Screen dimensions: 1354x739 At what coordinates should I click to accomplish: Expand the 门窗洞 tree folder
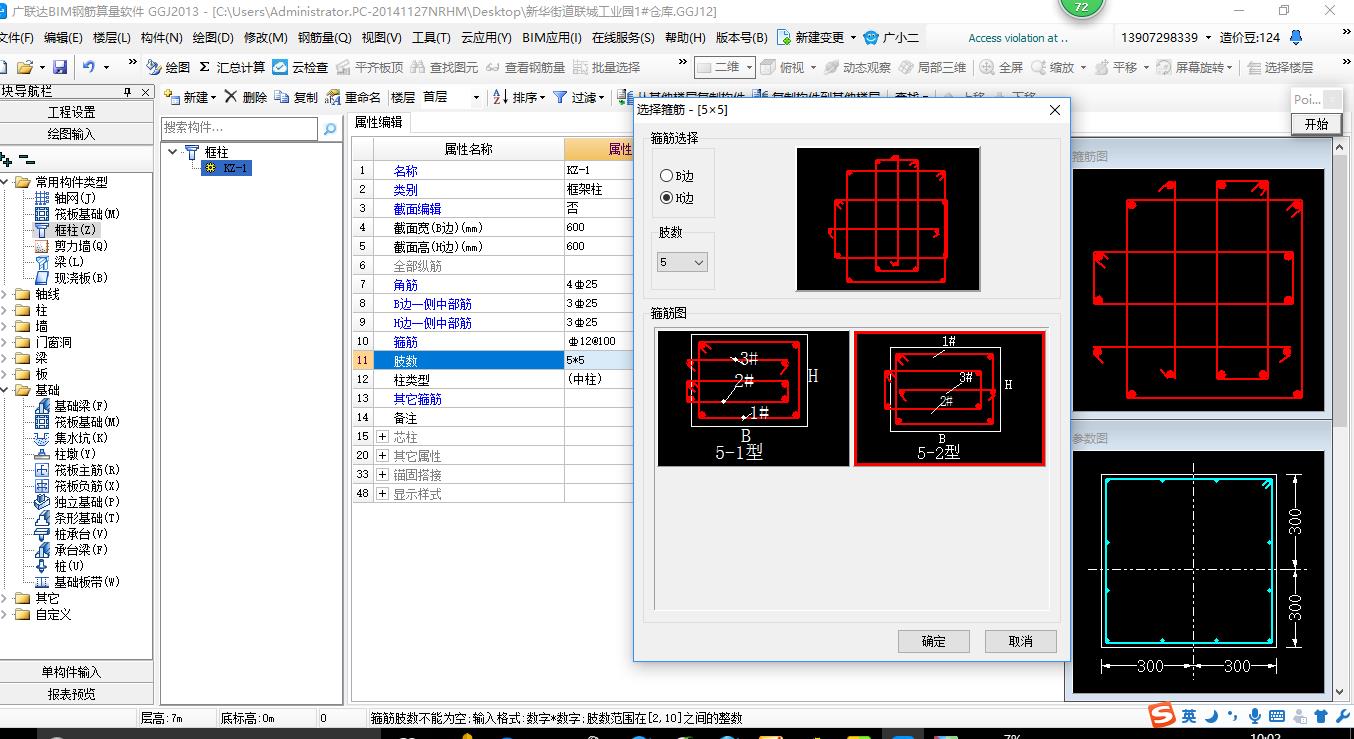click(5, 342)
